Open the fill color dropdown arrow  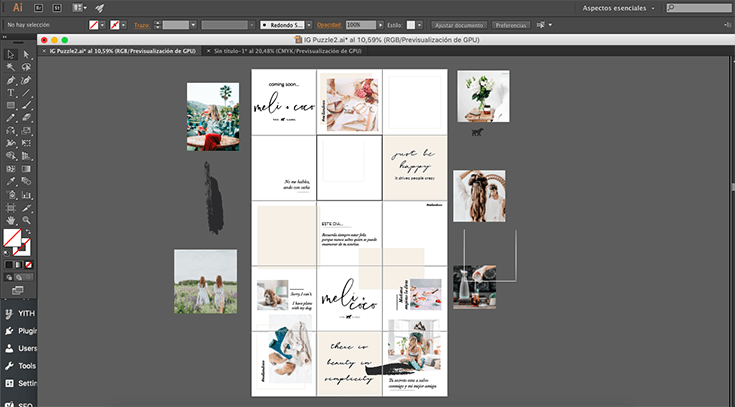(x=103, y=25)
